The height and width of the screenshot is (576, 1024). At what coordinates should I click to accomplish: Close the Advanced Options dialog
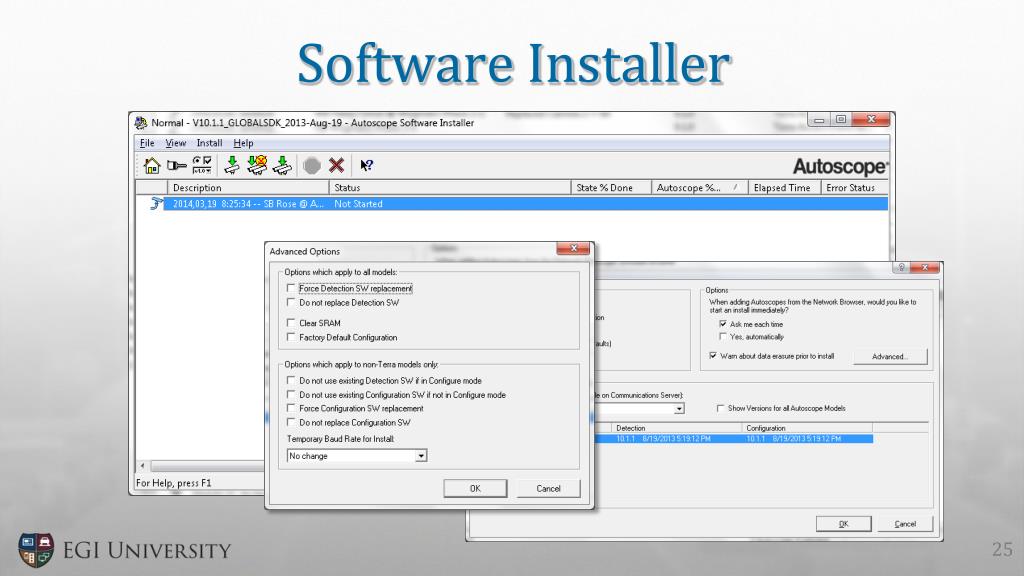click(x=573, y=248)
